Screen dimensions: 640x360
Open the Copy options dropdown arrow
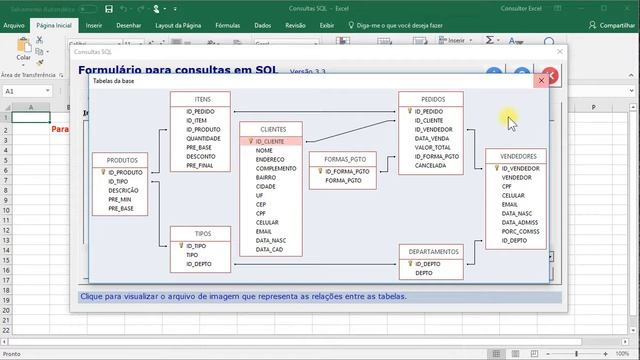(48, 52)
